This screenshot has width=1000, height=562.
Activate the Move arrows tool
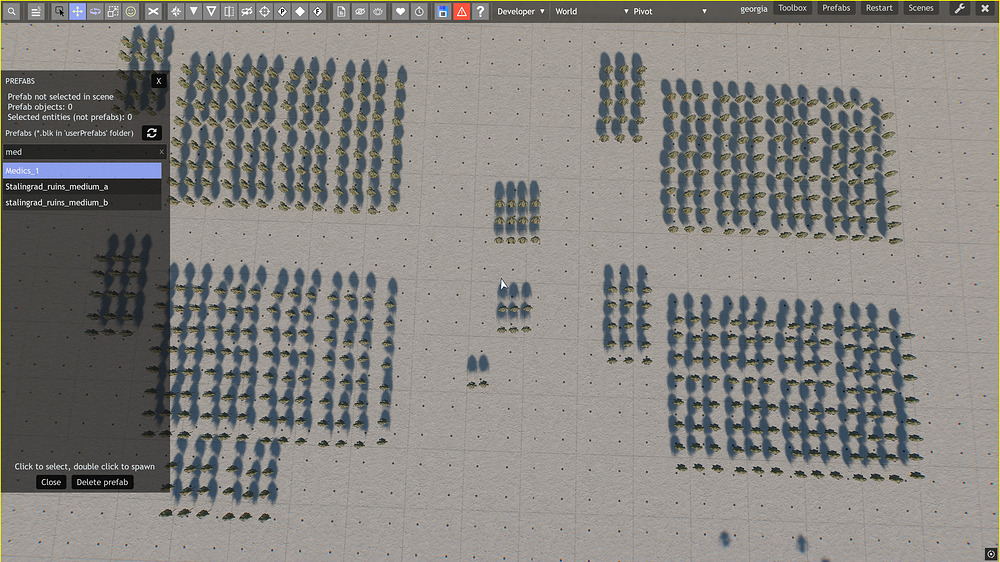click(77, 11)
